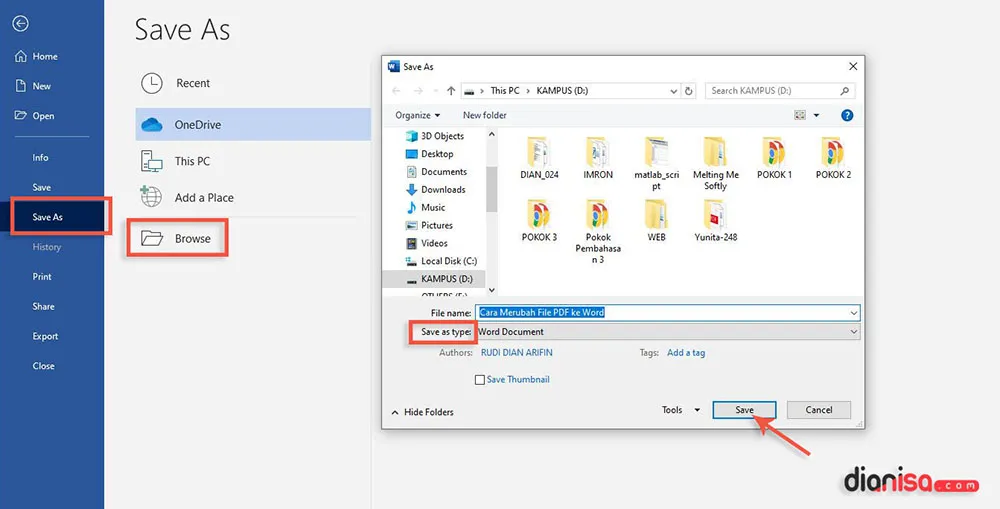This screenshot has height=509, width=1000.
Task: Open the Share section
Action: pos(43,306)
